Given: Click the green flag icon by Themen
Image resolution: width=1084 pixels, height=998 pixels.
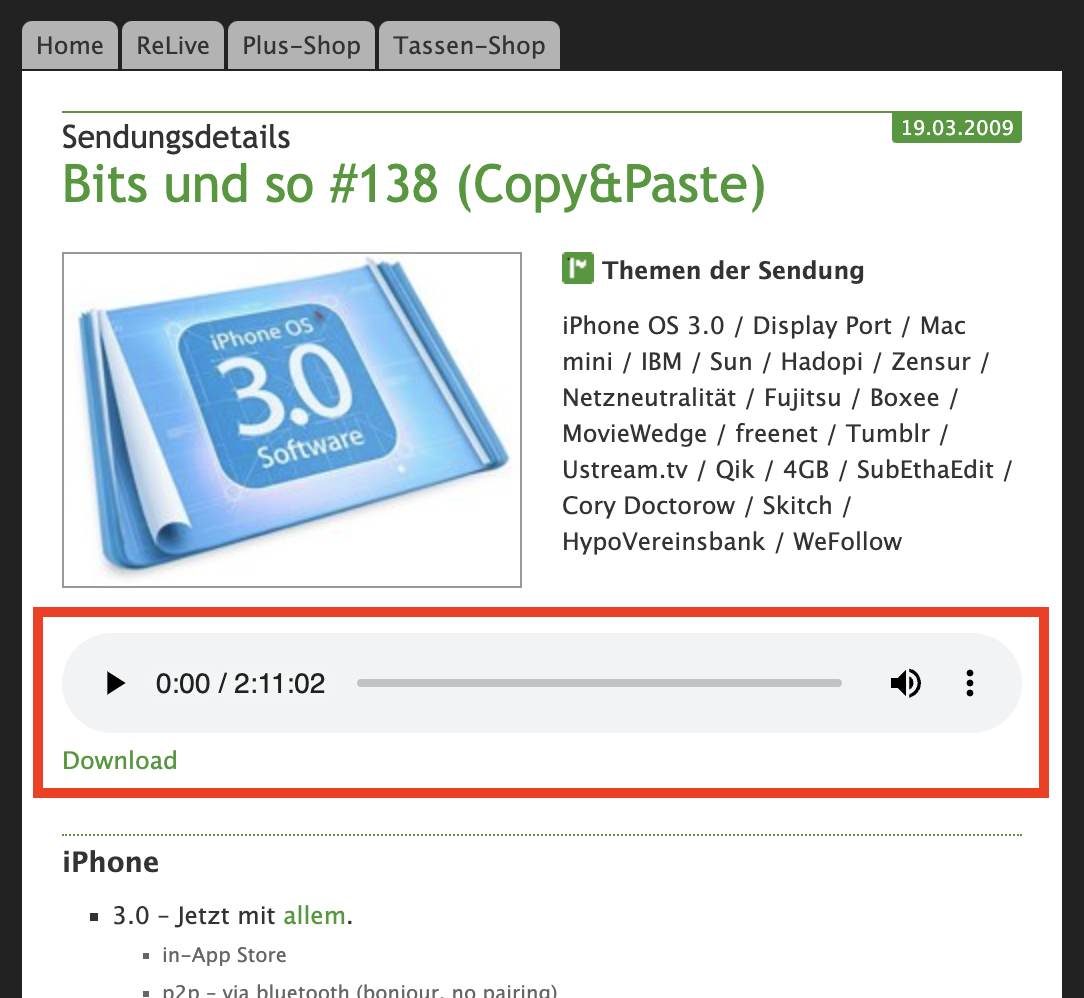Looking at the screenshot, I should click(577, 269).
